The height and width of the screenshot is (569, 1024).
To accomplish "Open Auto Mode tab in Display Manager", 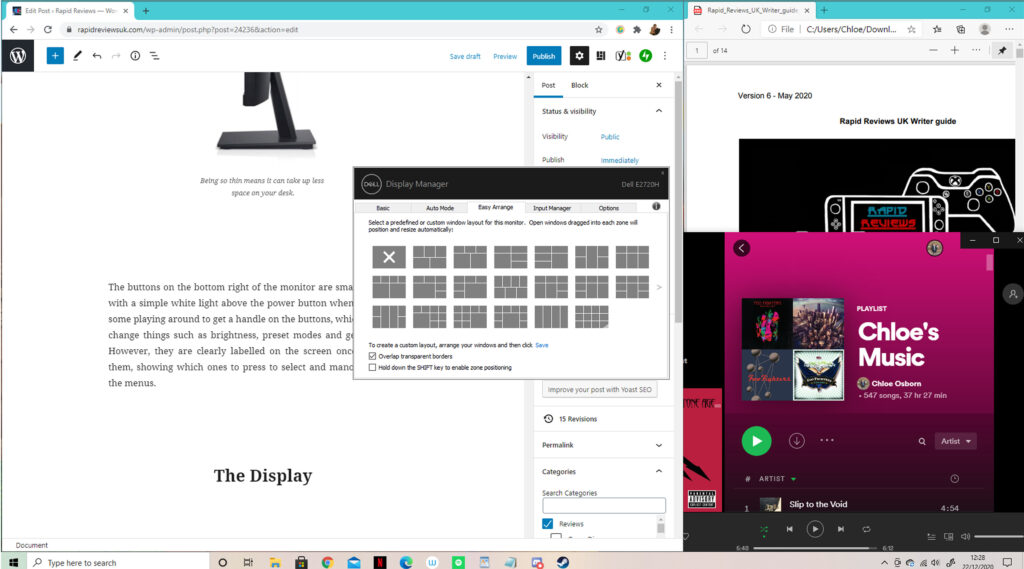I will tap(440, 208).
